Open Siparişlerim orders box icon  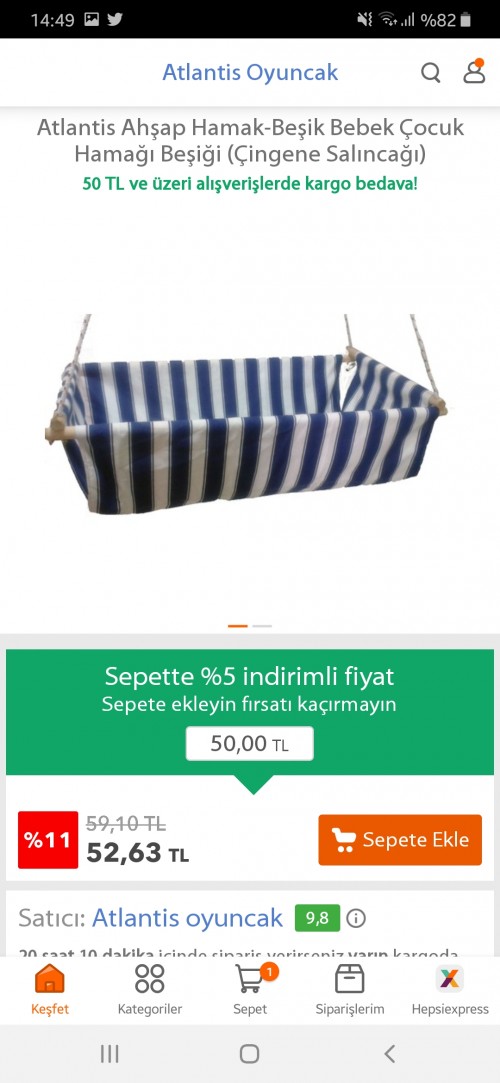click(349, 979)
